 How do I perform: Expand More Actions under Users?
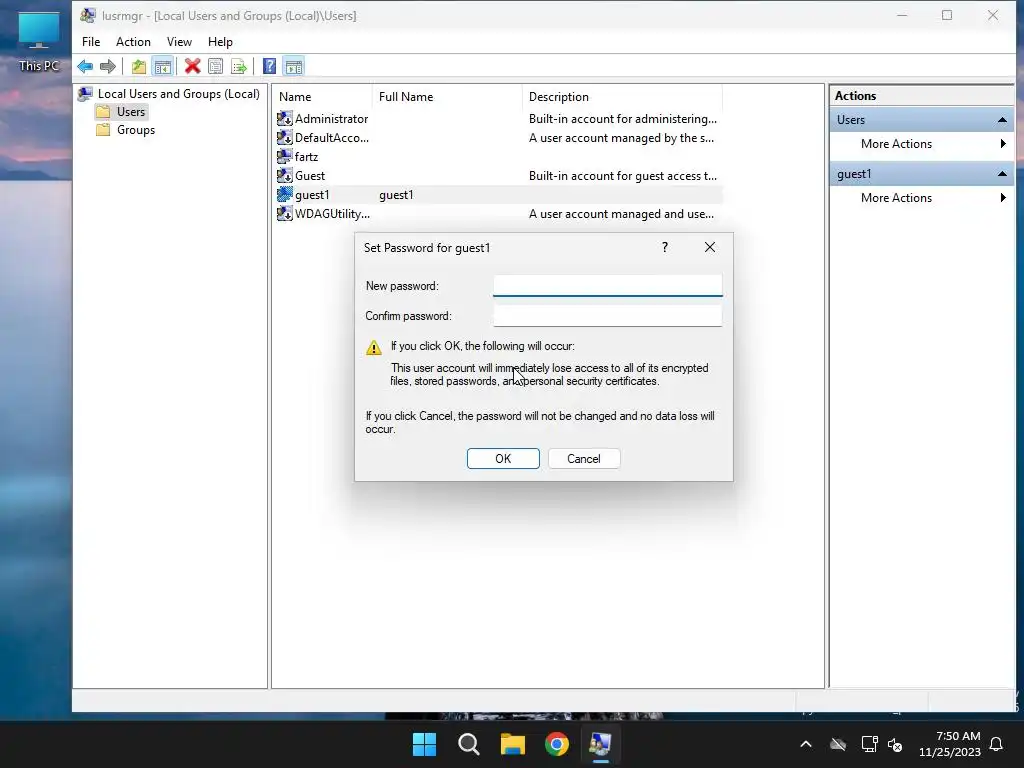(921, 144)
